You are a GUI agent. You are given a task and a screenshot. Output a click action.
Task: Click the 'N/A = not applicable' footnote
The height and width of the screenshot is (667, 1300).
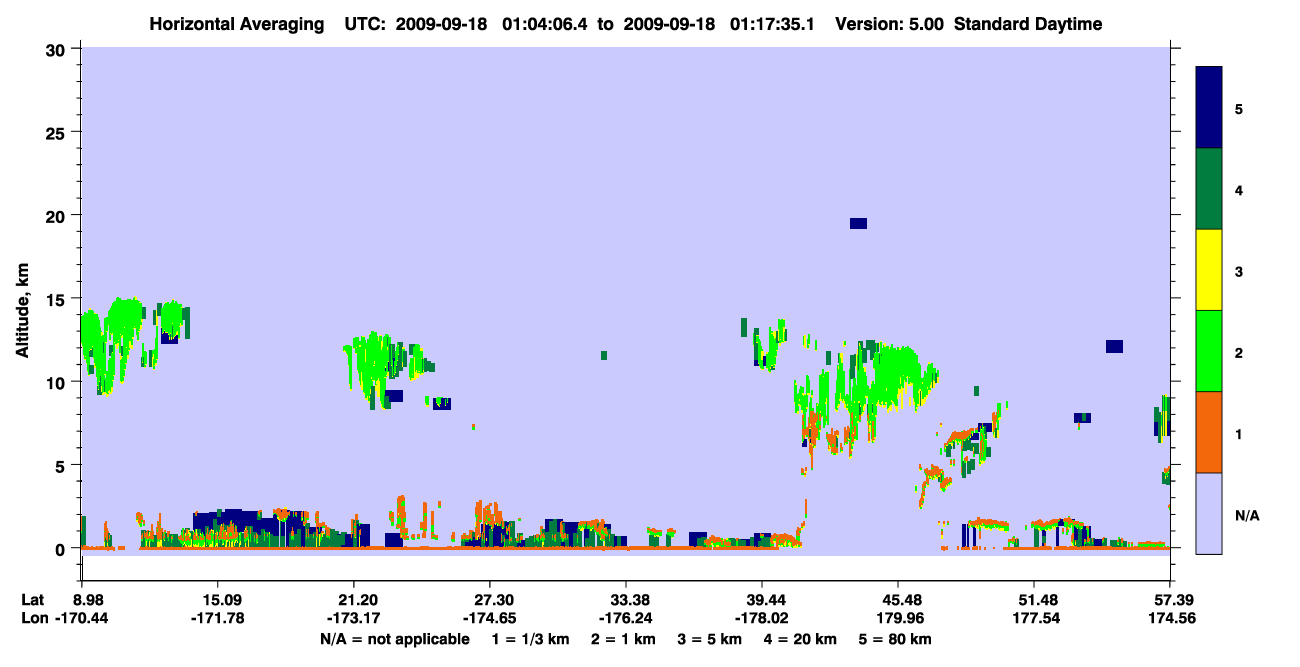(395, 639)
